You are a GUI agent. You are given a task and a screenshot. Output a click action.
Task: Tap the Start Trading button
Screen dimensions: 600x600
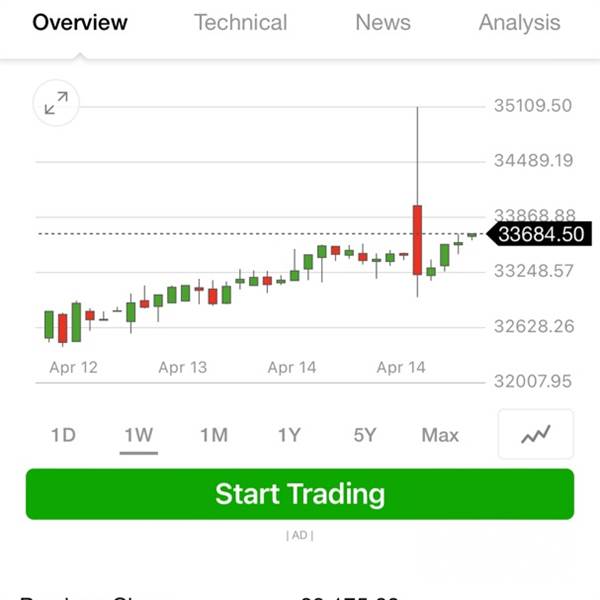pos(300,494)
